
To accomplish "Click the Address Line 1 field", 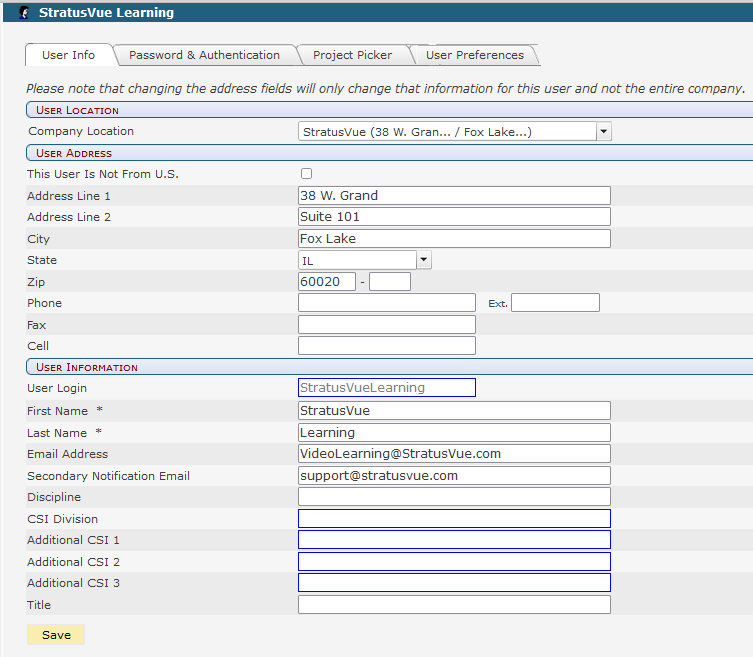I will pyautogui.click(x=454, y=195).
